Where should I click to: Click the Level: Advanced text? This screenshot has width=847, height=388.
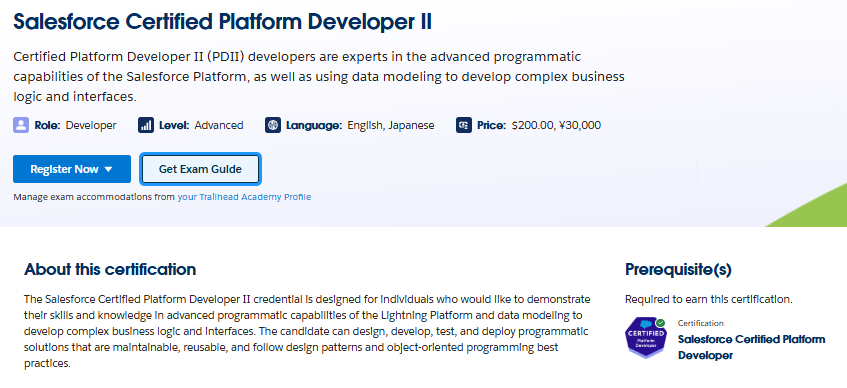pyautogui.click(x=201, y=125)
